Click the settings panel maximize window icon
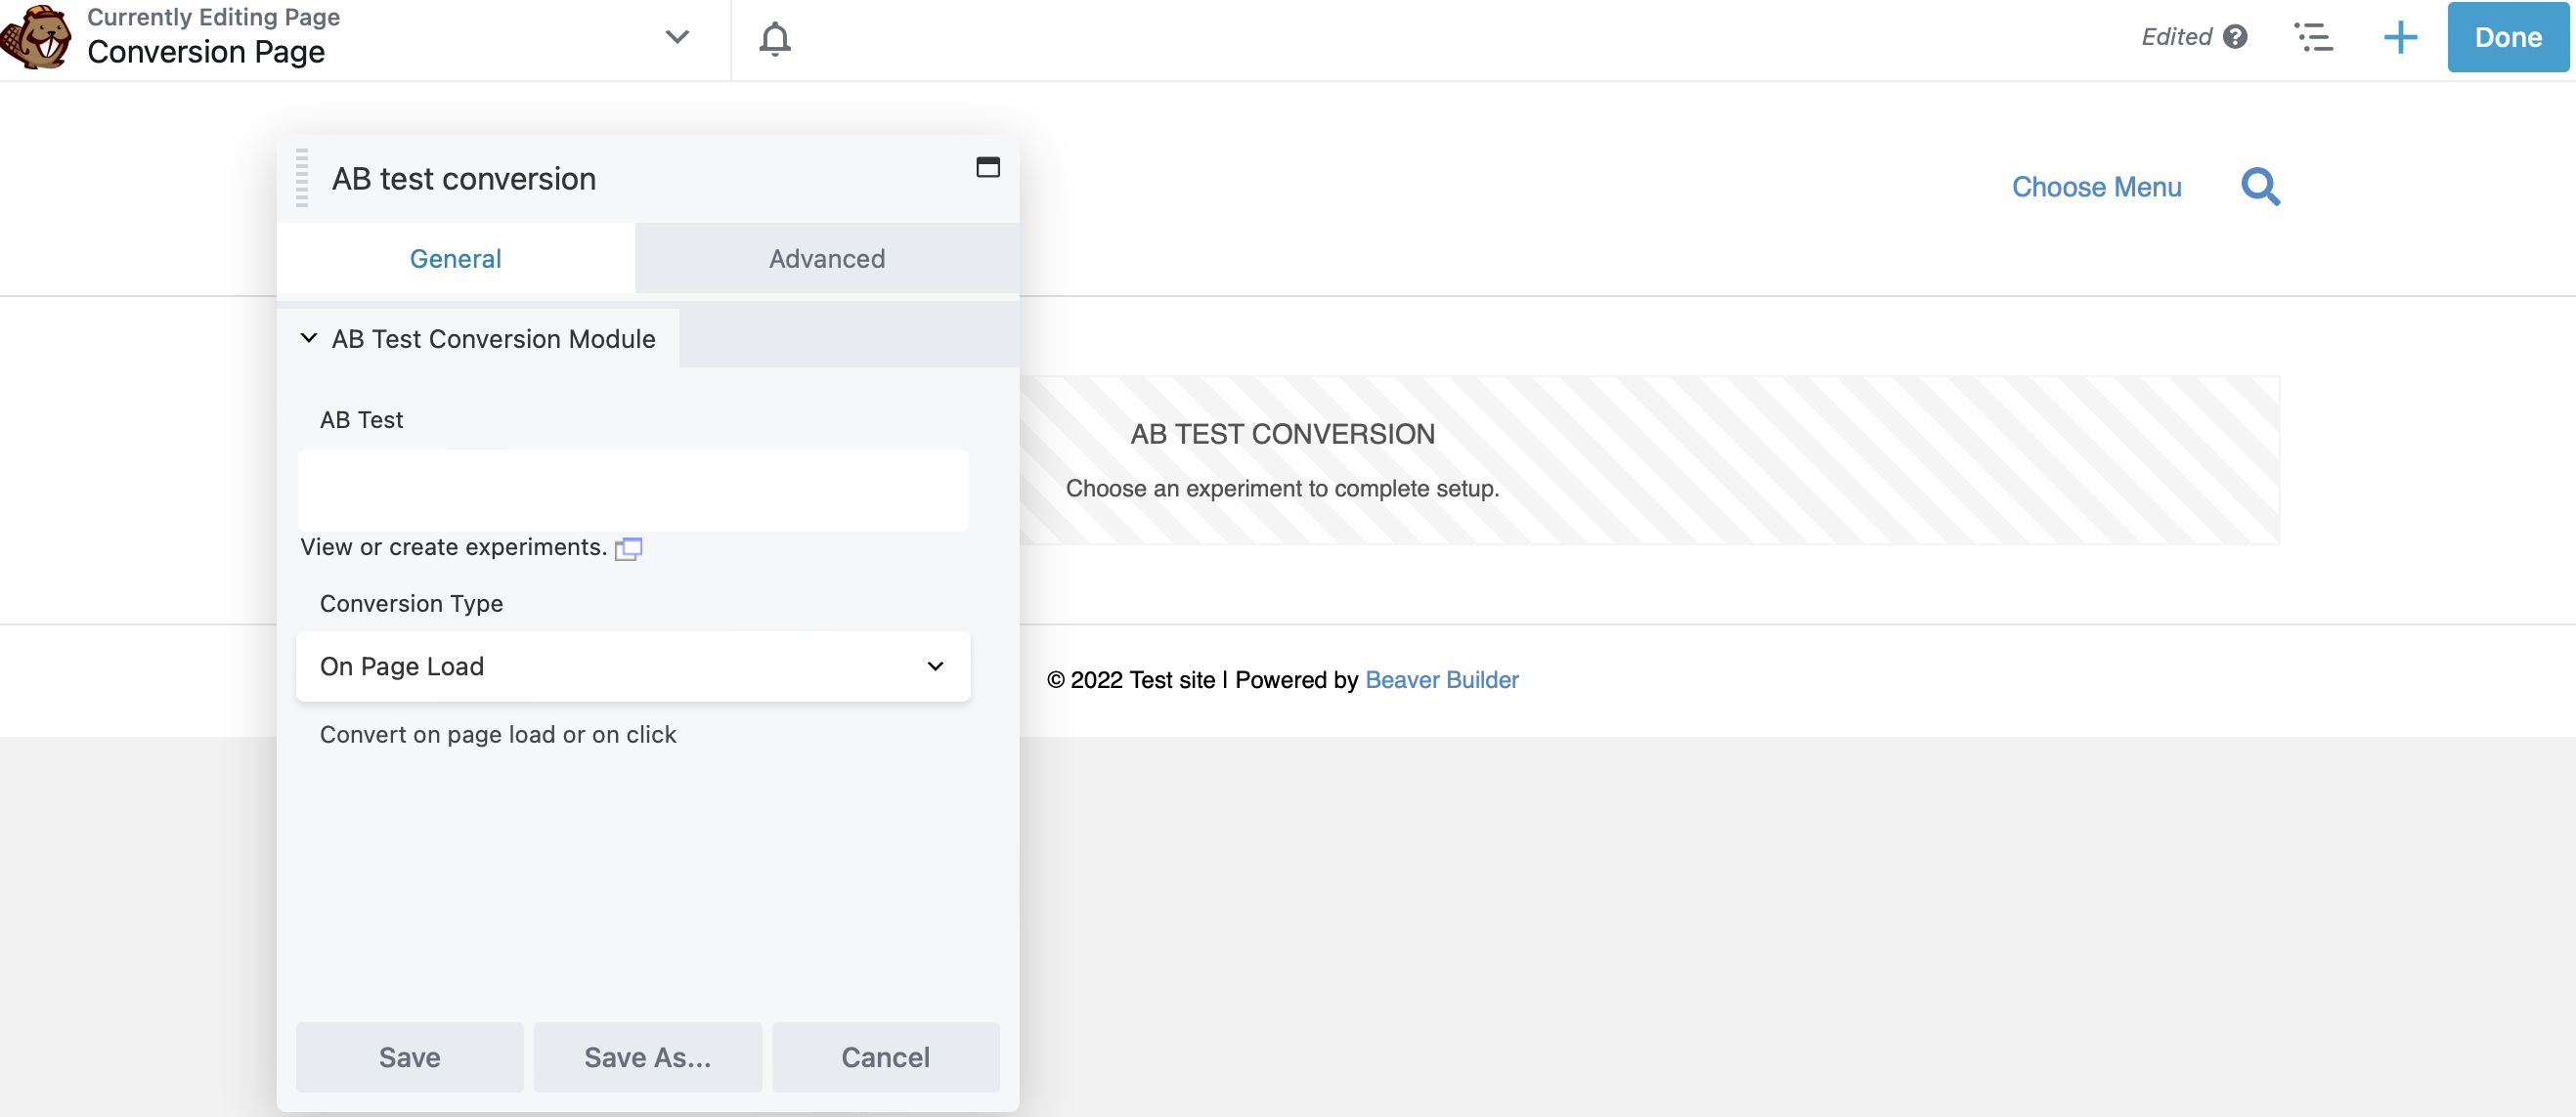Screen dimensions: 2576x1117 tap(987, 167)
